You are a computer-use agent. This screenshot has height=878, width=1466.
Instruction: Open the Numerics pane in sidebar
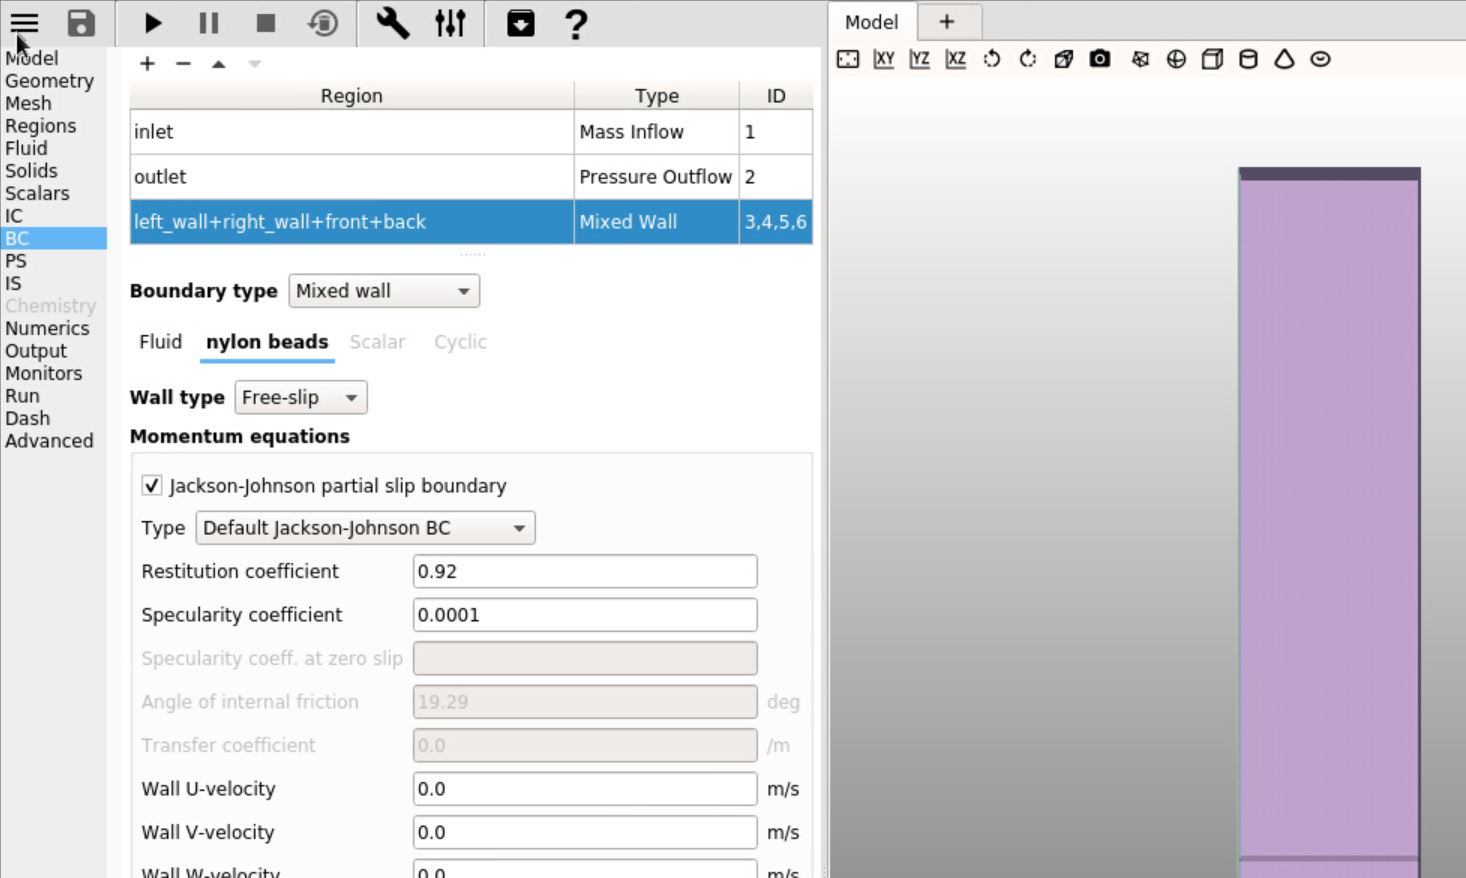click(47, 329)
